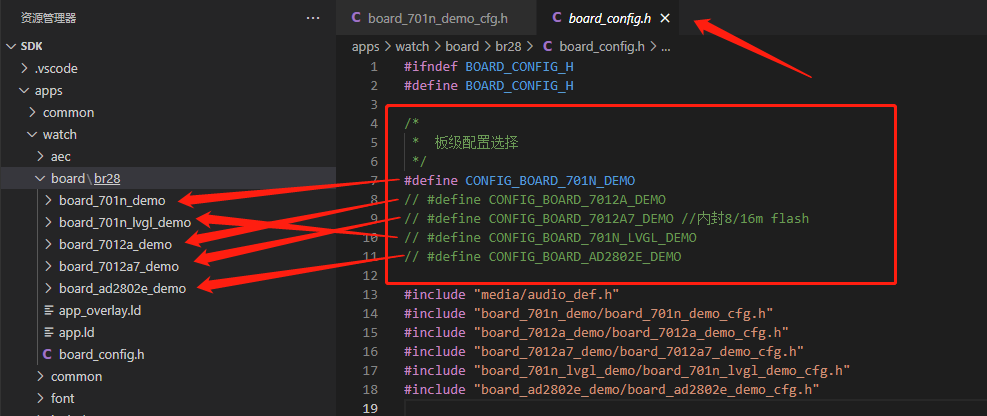Image resolution: width=987 pixels, height=416 pixels.
Task: Collapse the SDK root folder
Action: (x=11, y=47)
